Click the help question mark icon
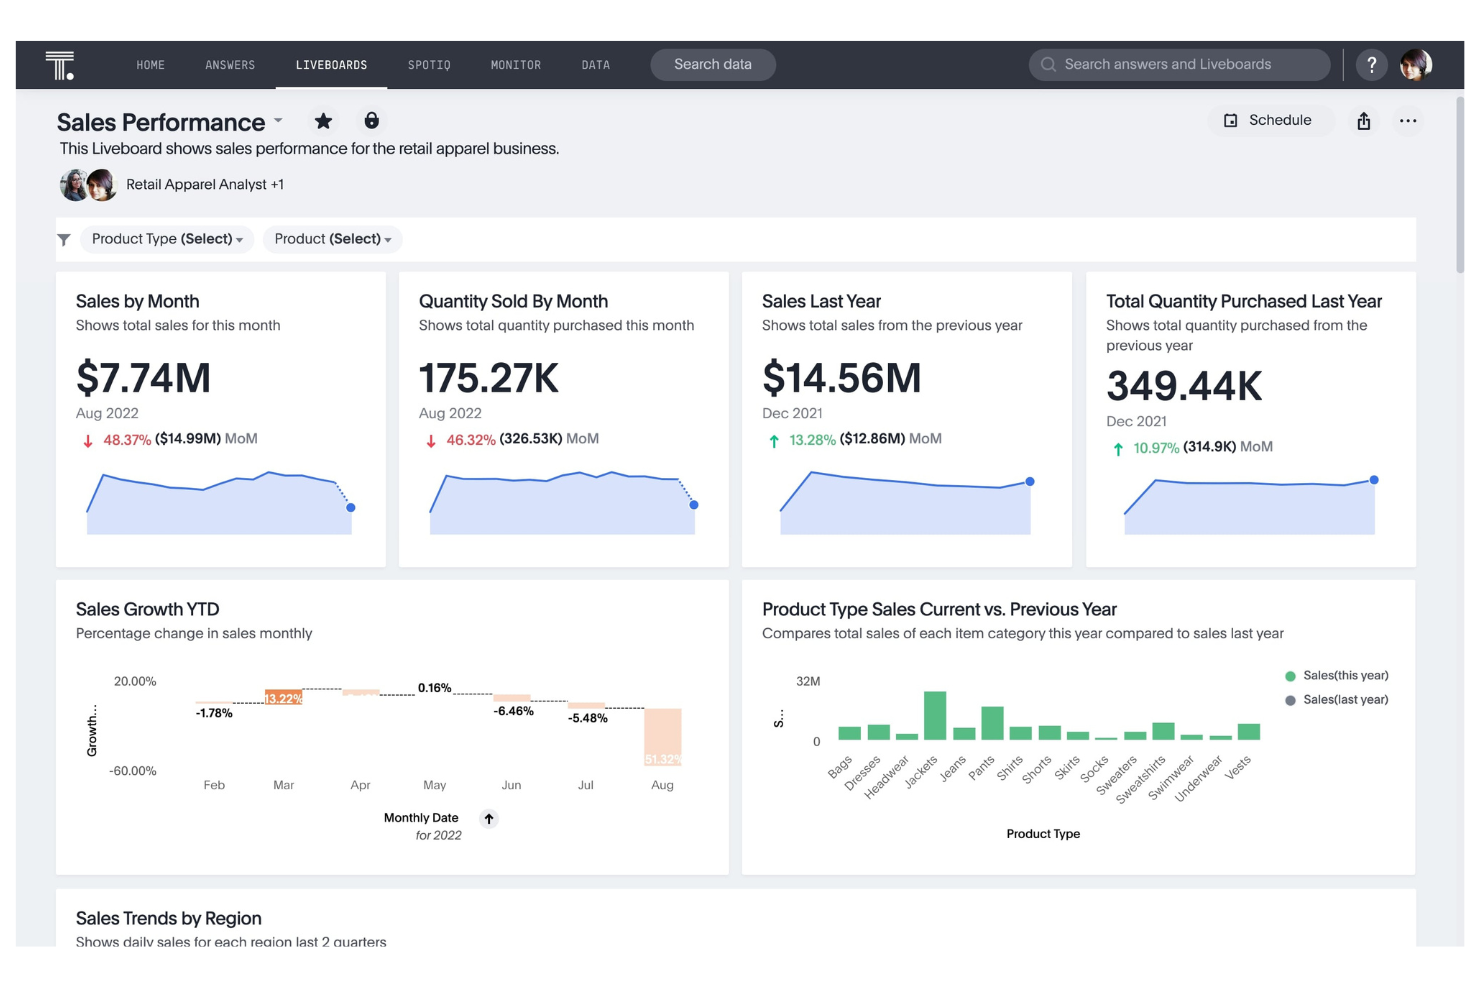Screen dimensions: 1480x987 (1372, 64)
